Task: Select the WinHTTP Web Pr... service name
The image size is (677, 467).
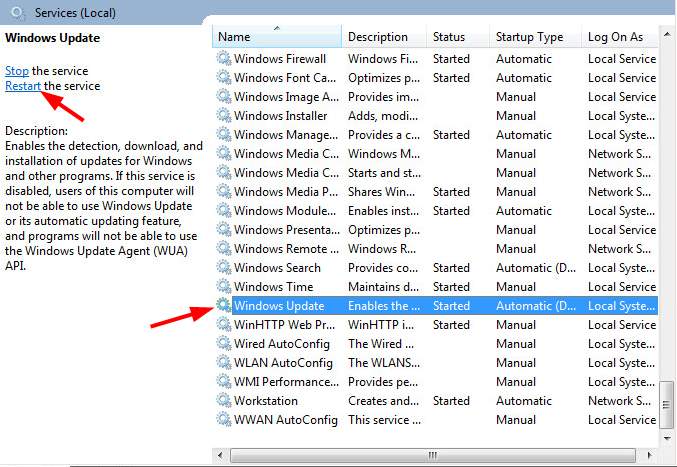Action: pos(284,325)
